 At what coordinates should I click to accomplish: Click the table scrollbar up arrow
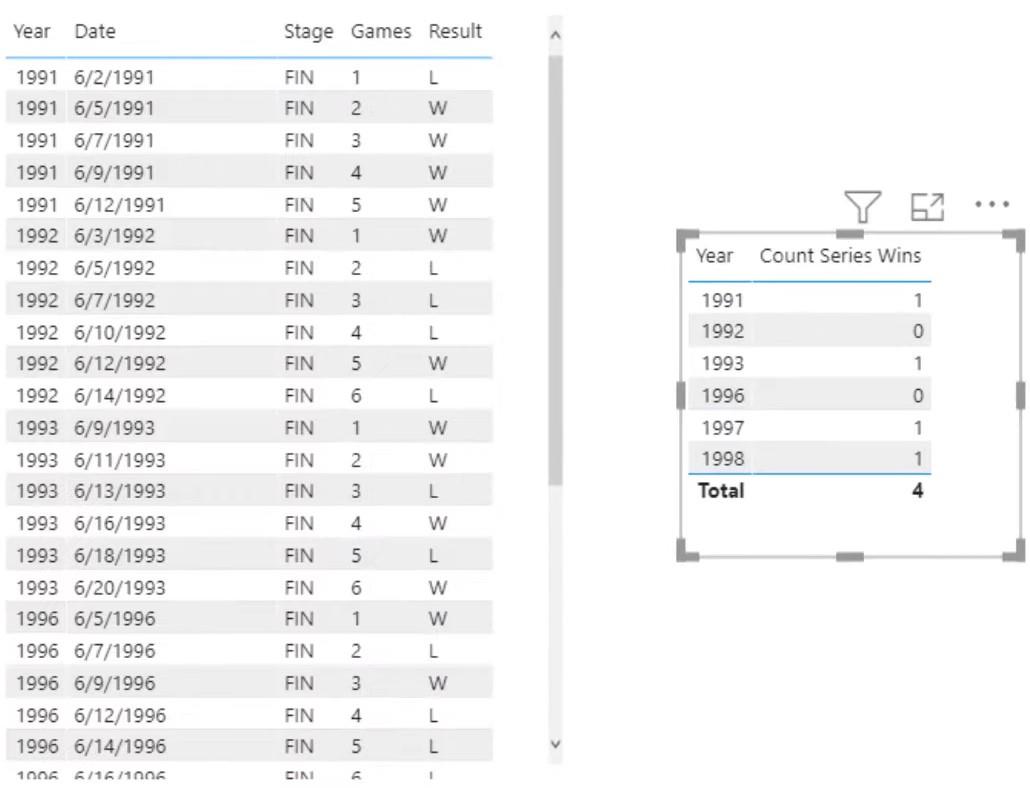coord(555,35)
